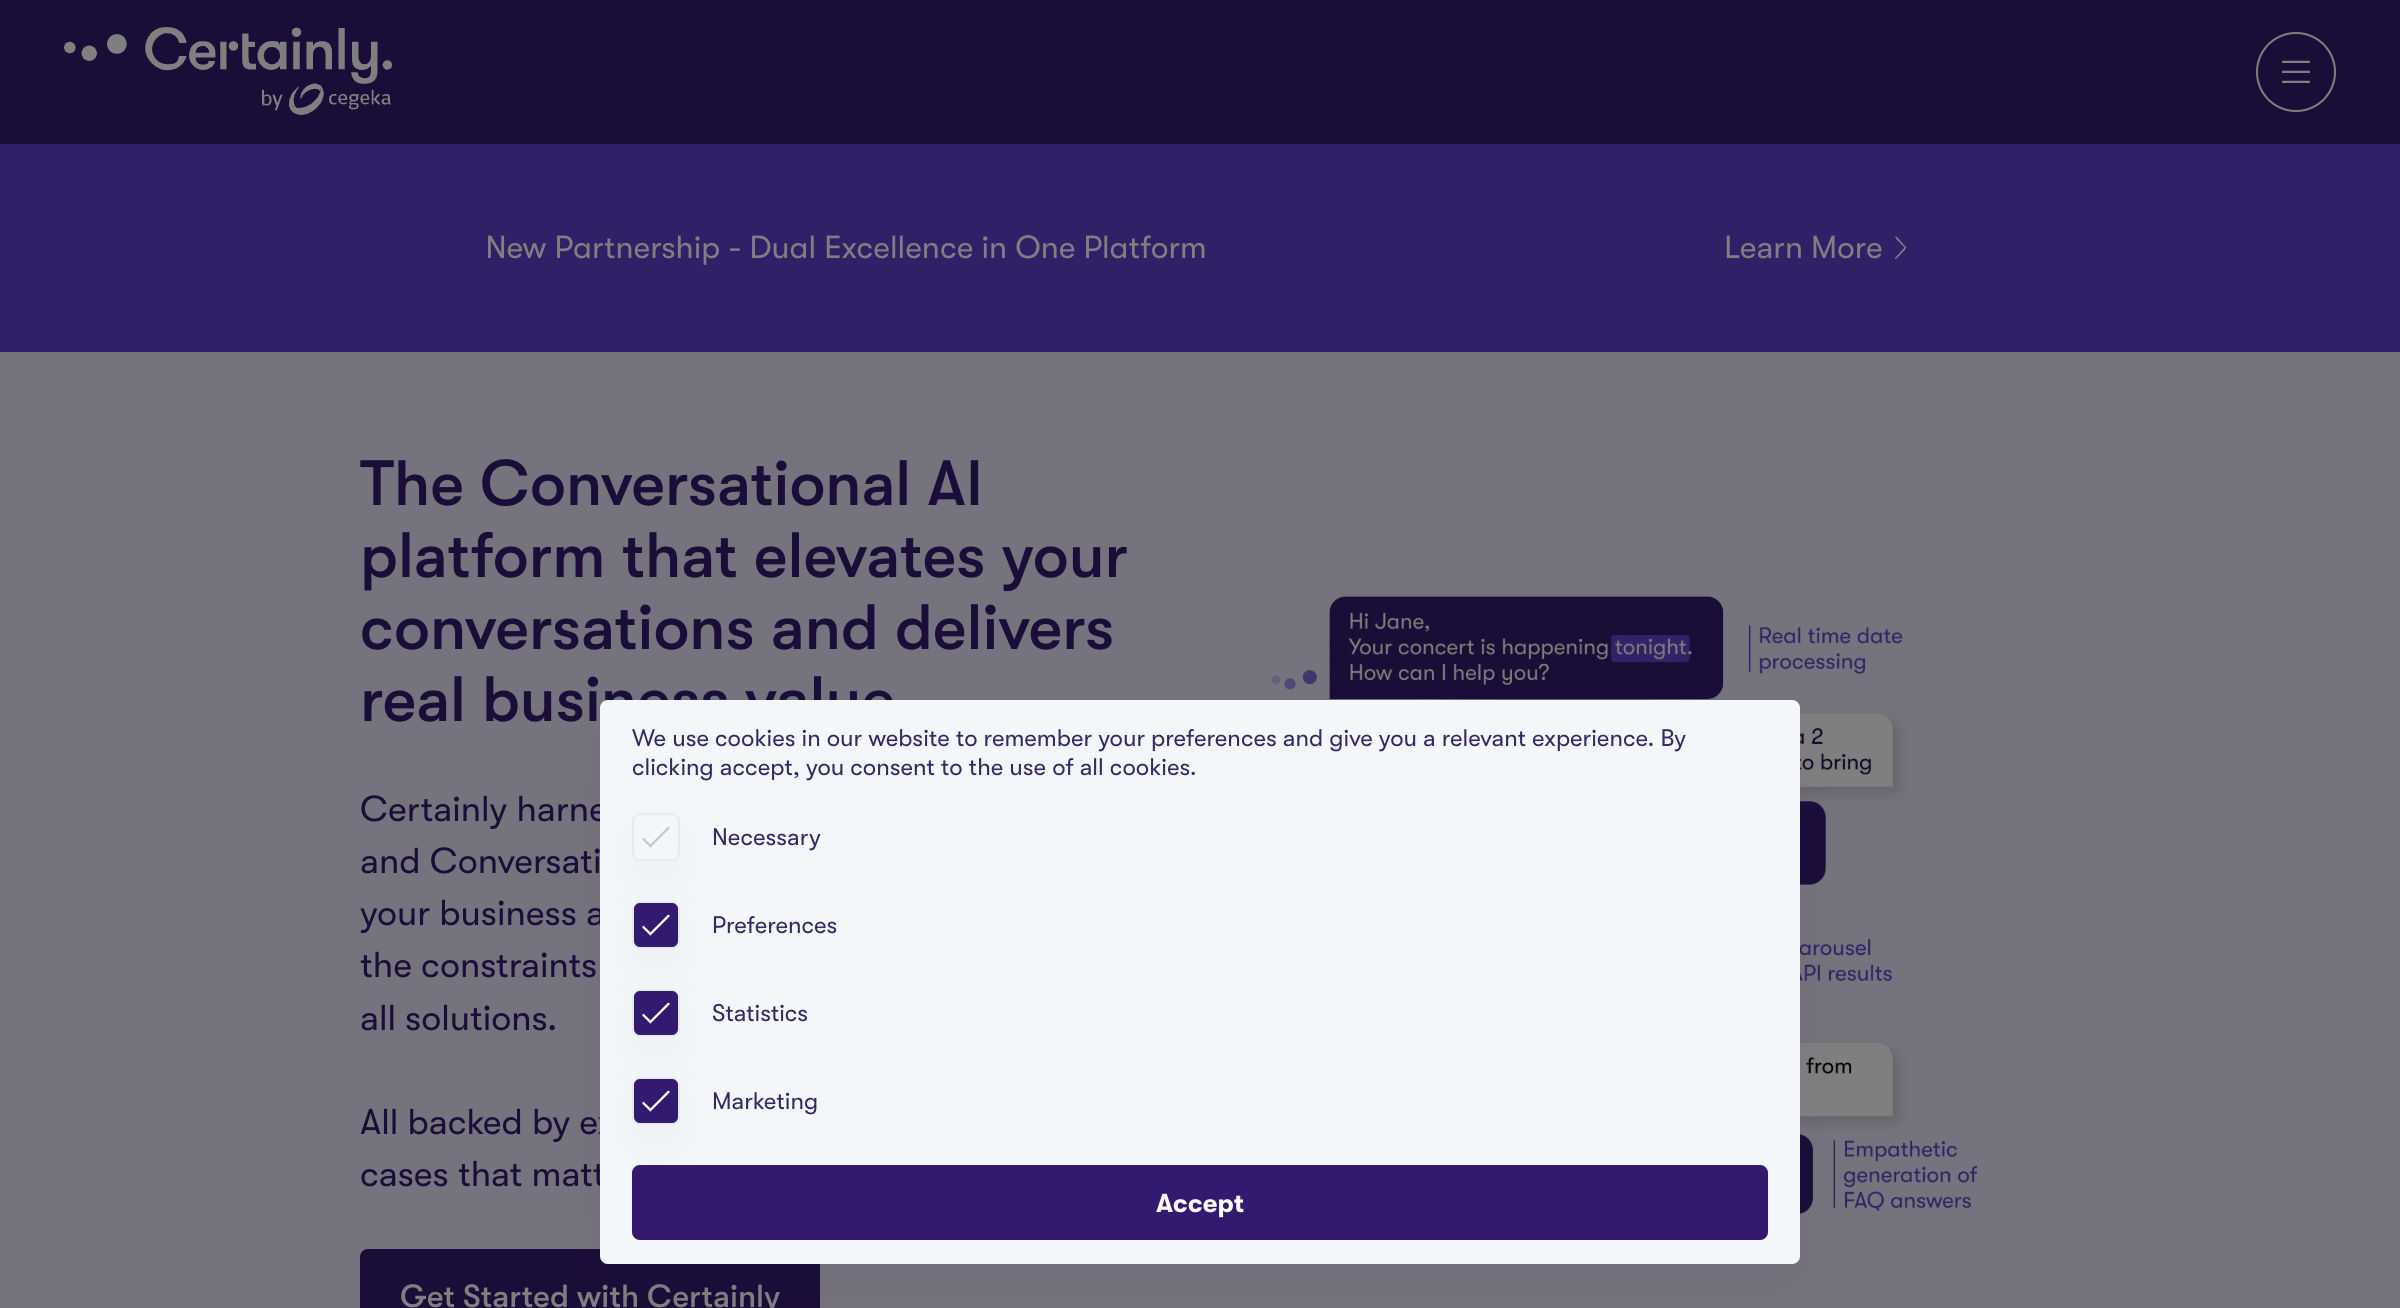The height and width of the screenshot is (1308, 2400).
Task: Click the Marketing label text
Action: 765,1101
